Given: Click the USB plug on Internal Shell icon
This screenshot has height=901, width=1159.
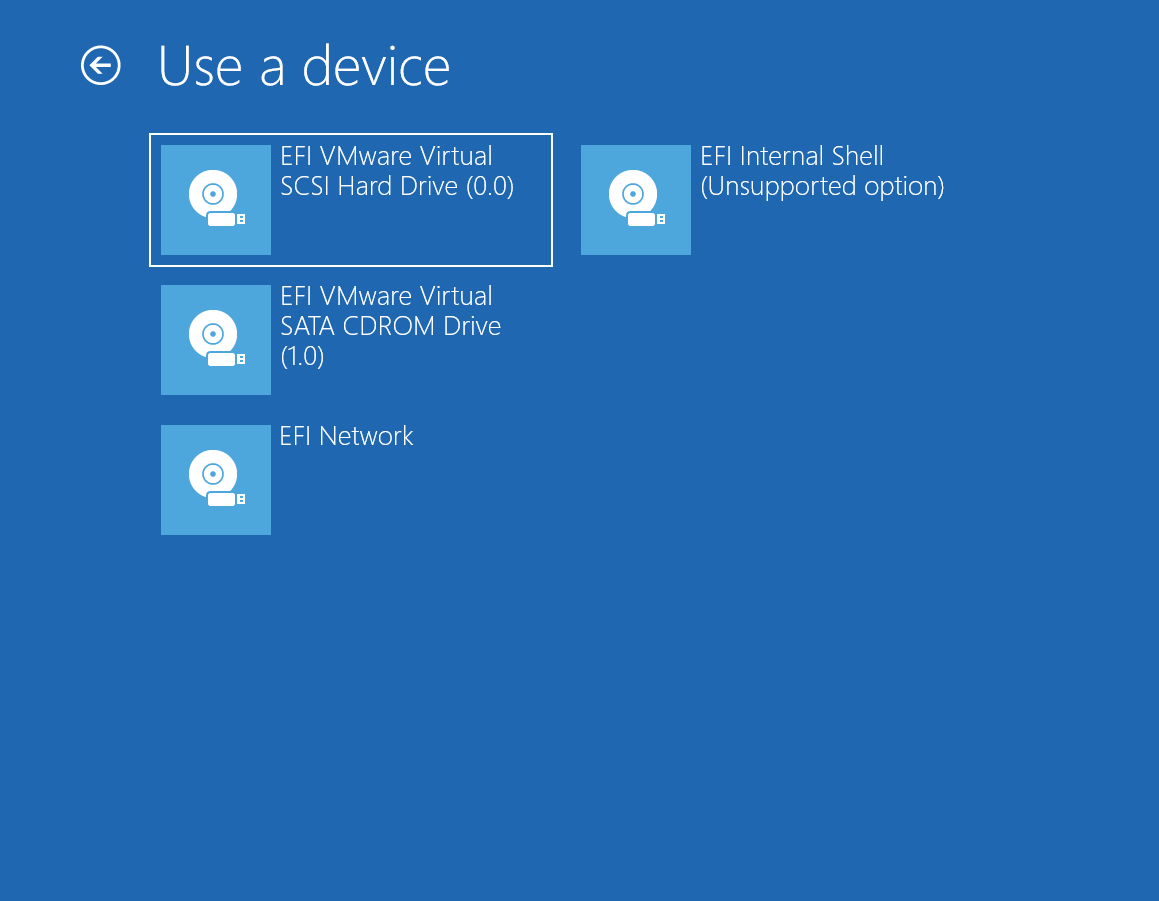Looking at the screenshot, I should (x=646, y=219).
